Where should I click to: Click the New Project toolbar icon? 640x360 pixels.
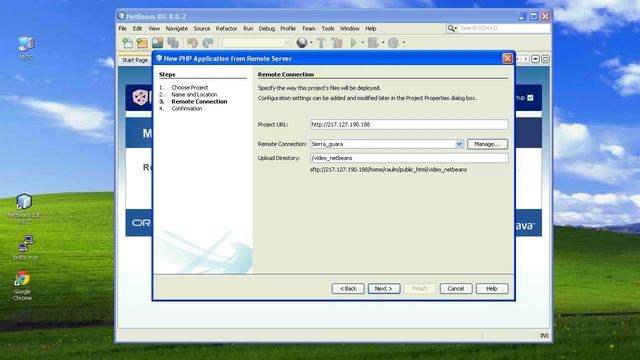(142, 42)
